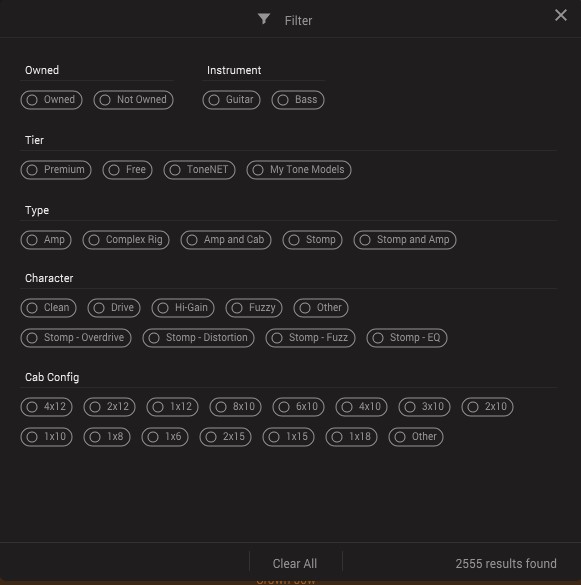Select the 1x15 cab config
581x585 pixels.
pyautogui.click(x=288, y=437)
